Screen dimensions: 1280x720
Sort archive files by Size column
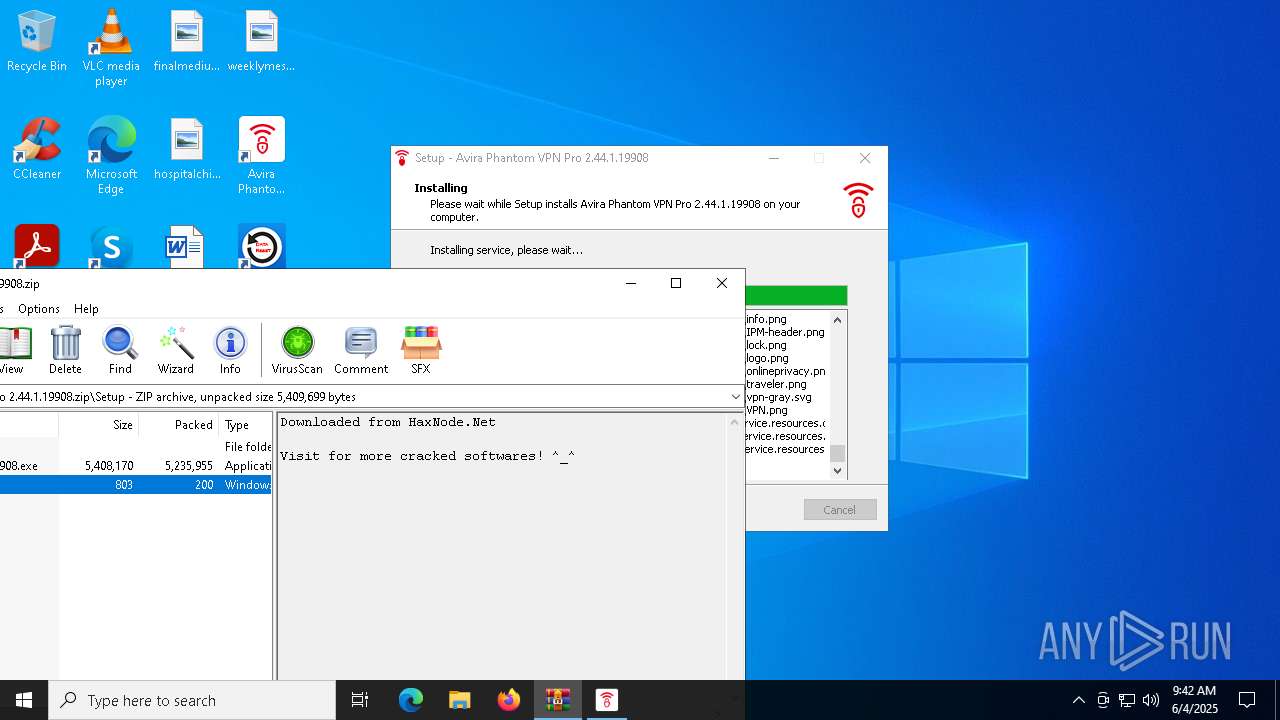click(98, 424)
